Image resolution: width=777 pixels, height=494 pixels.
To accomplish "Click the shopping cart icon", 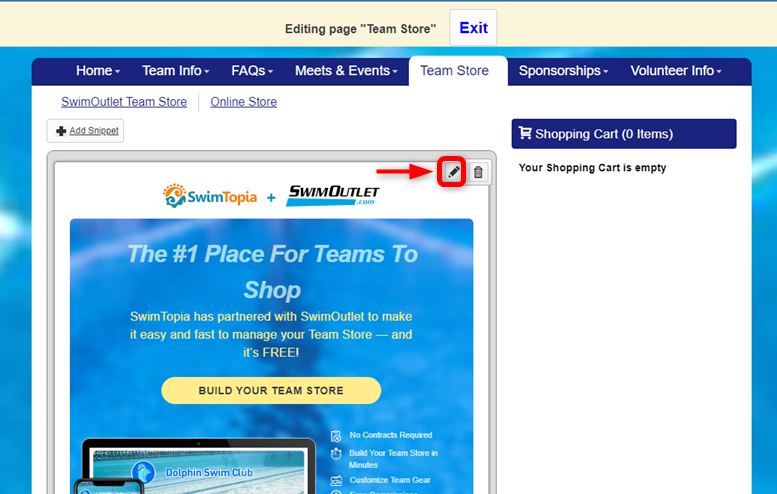I will [525, 133].
